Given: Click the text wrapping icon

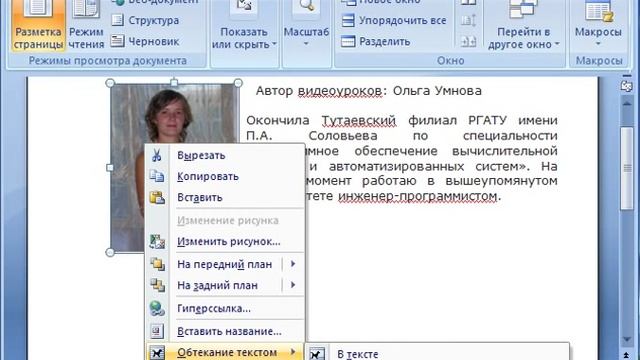Looking at the screenshot, I should click(x=157, y=353).
